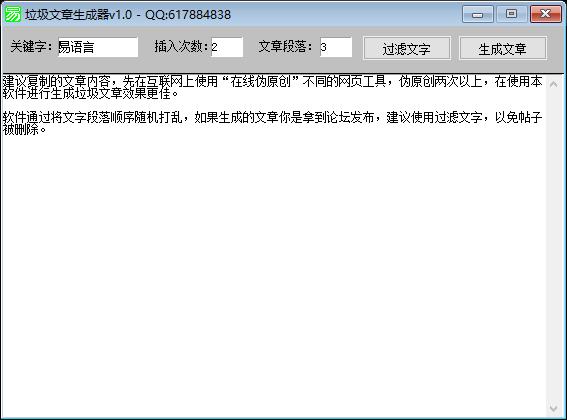
Task: Place cursor in second paragraph starting 软件通过
Action: pos(272,123)
